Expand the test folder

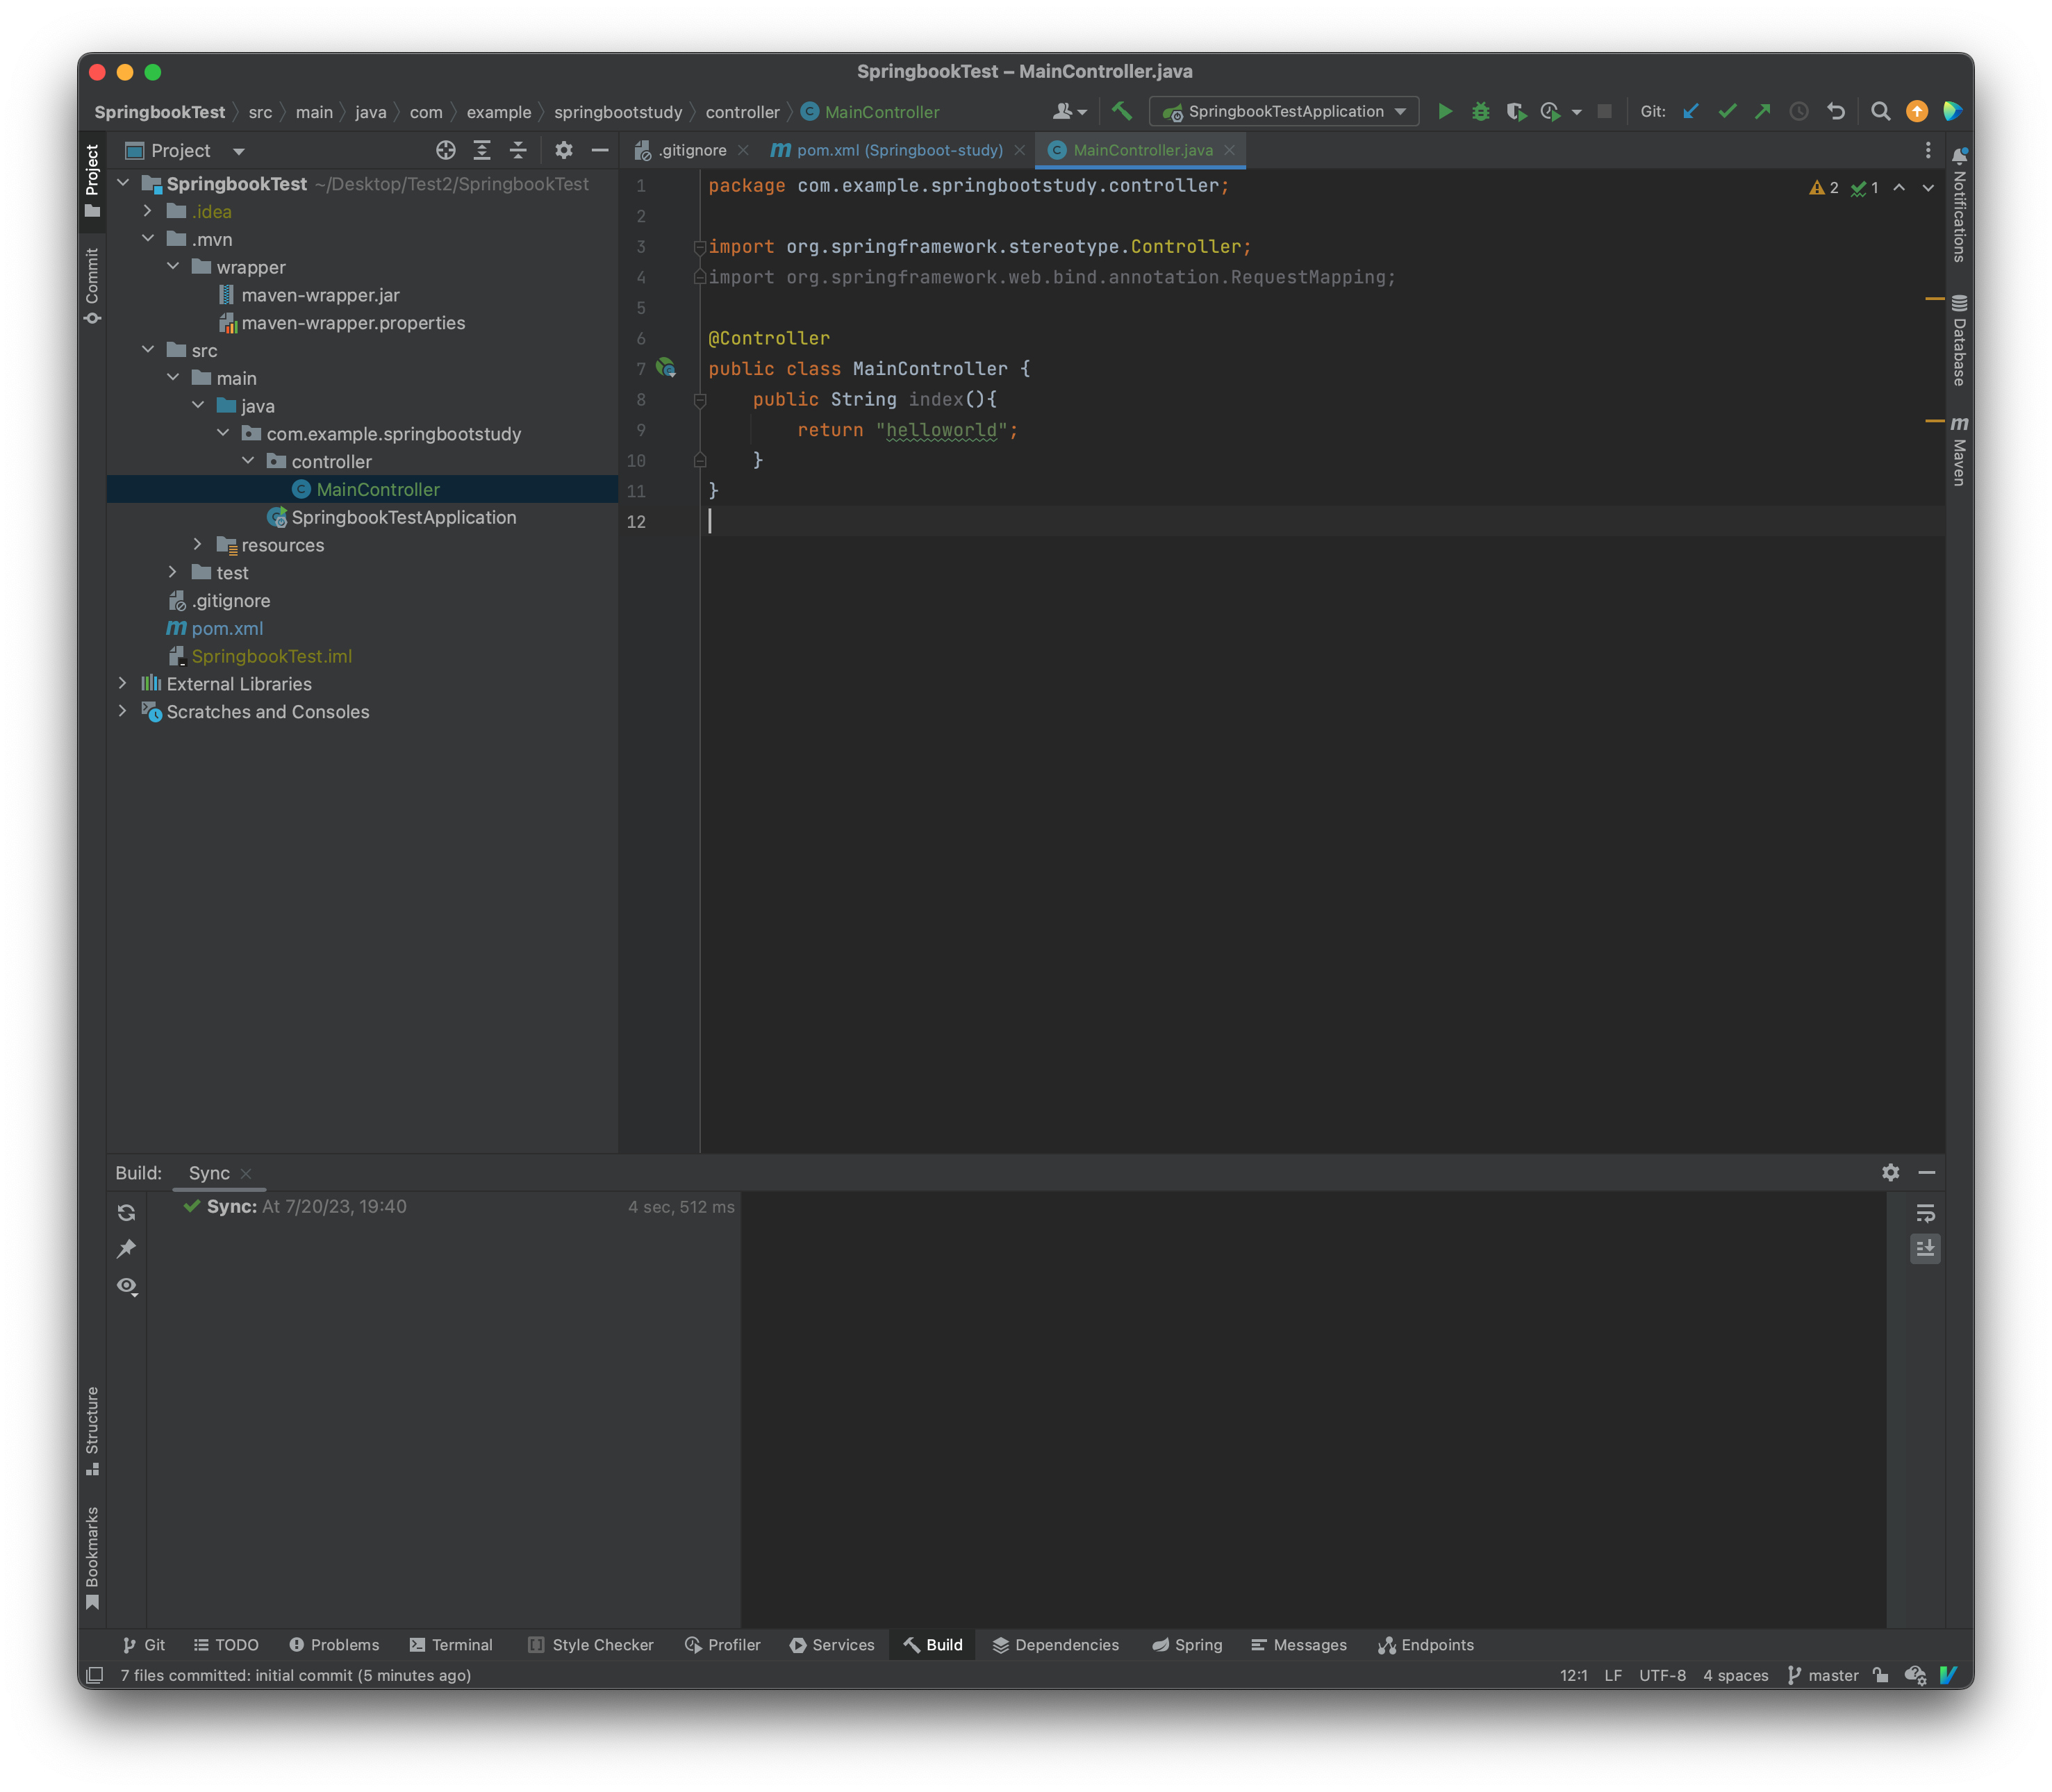(173, 573)
